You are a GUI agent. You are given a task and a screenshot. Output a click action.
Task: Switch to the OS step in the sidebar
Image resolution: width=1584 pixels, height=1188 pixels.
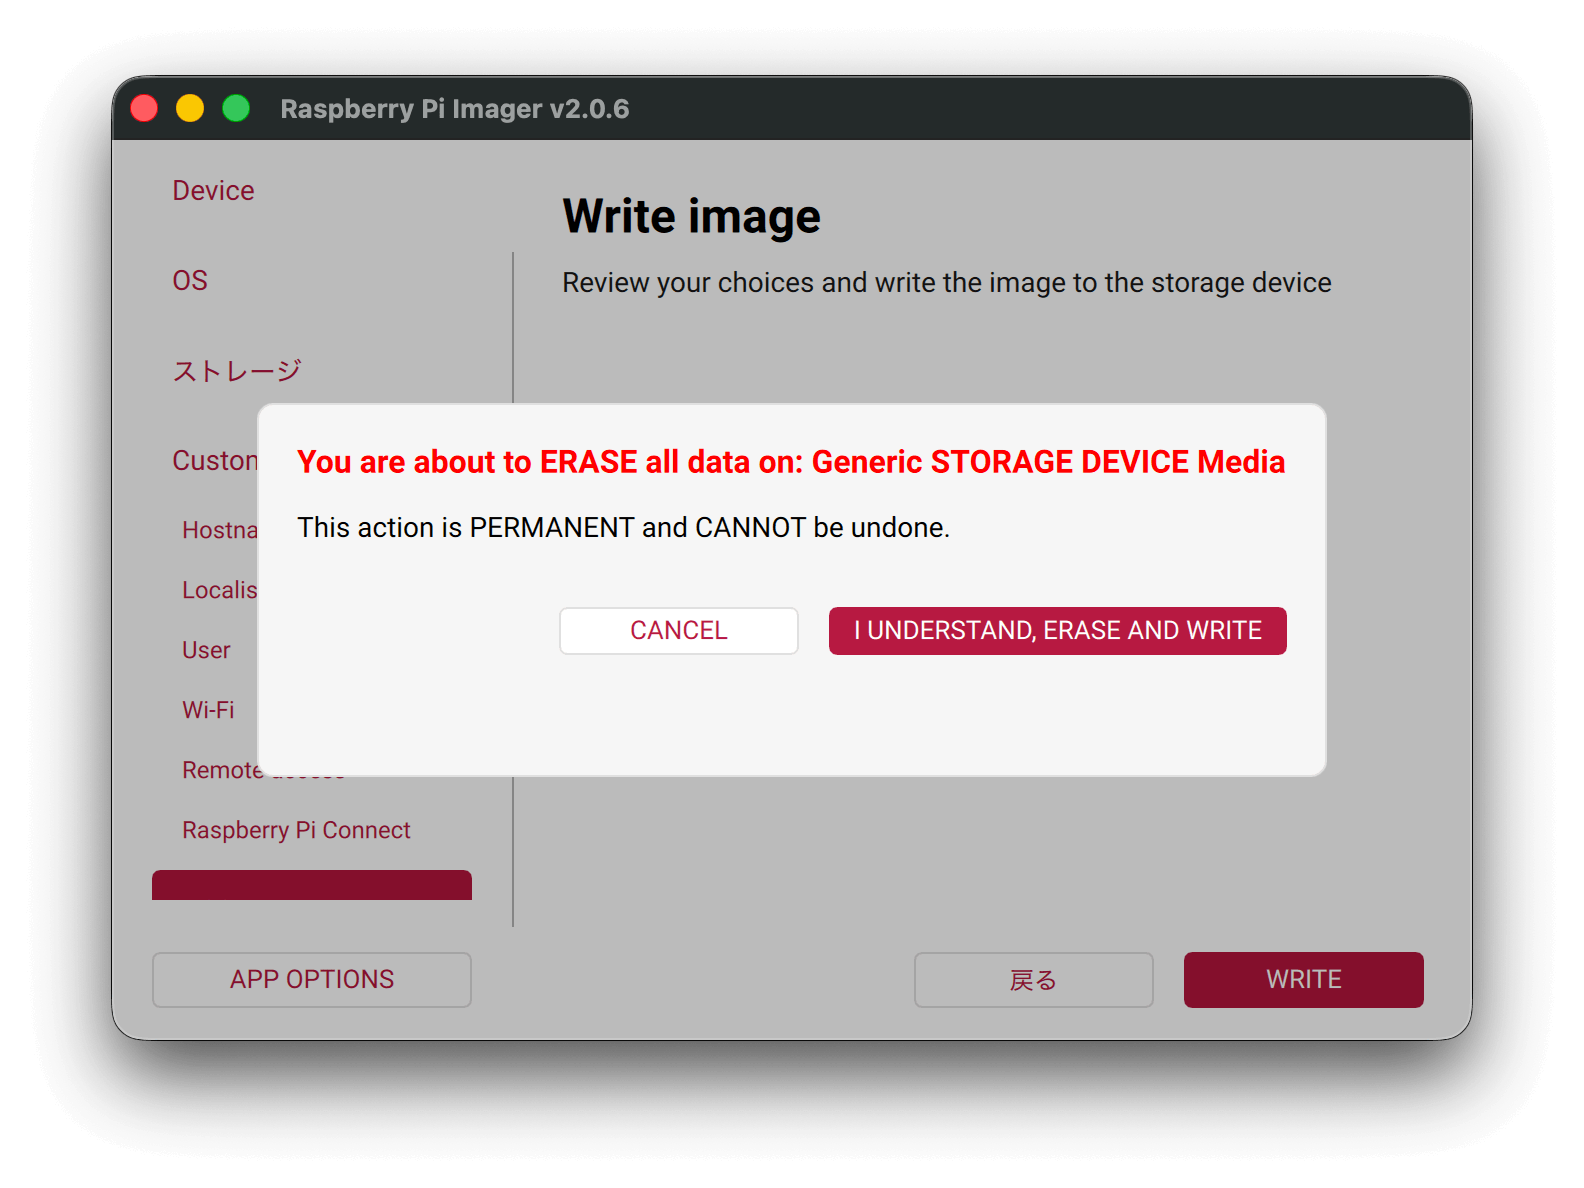pyautogui.click(x=190, y=281)
